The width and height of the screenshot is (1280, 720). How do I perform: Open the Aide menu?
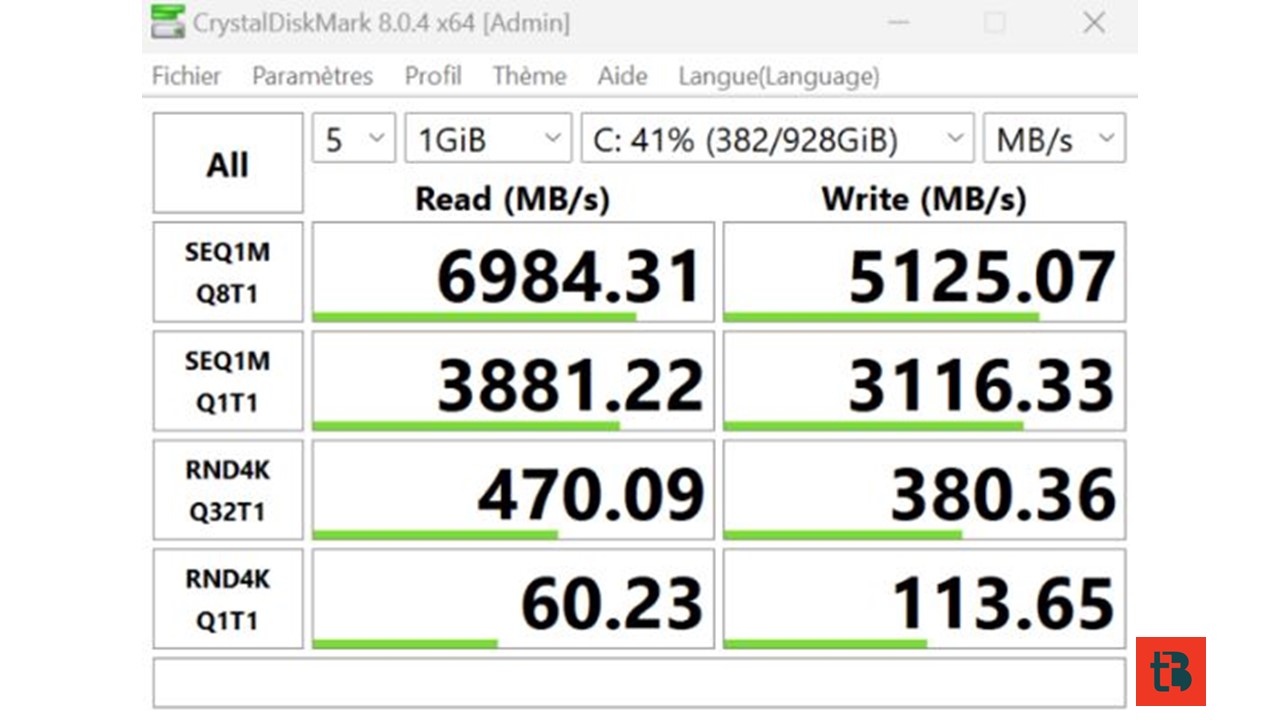pos(622,76)
